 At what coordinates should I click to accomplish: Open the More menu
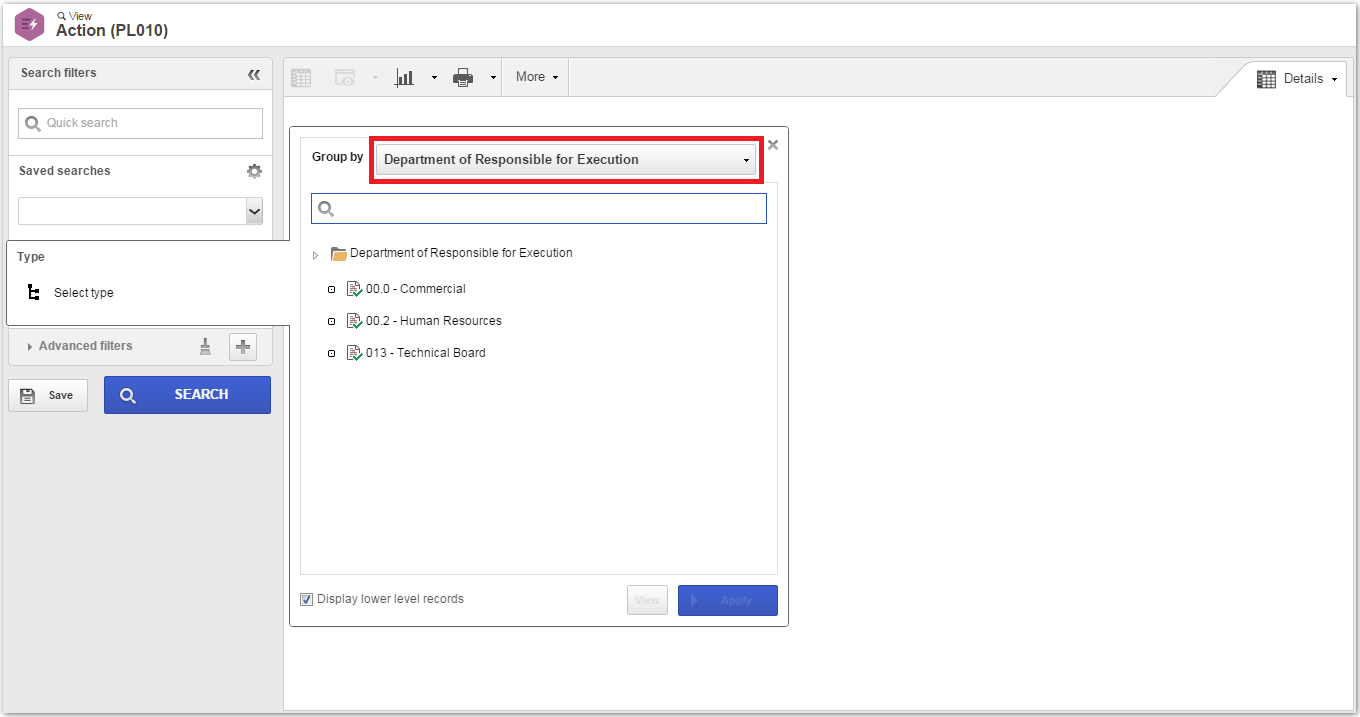(536, 77)
